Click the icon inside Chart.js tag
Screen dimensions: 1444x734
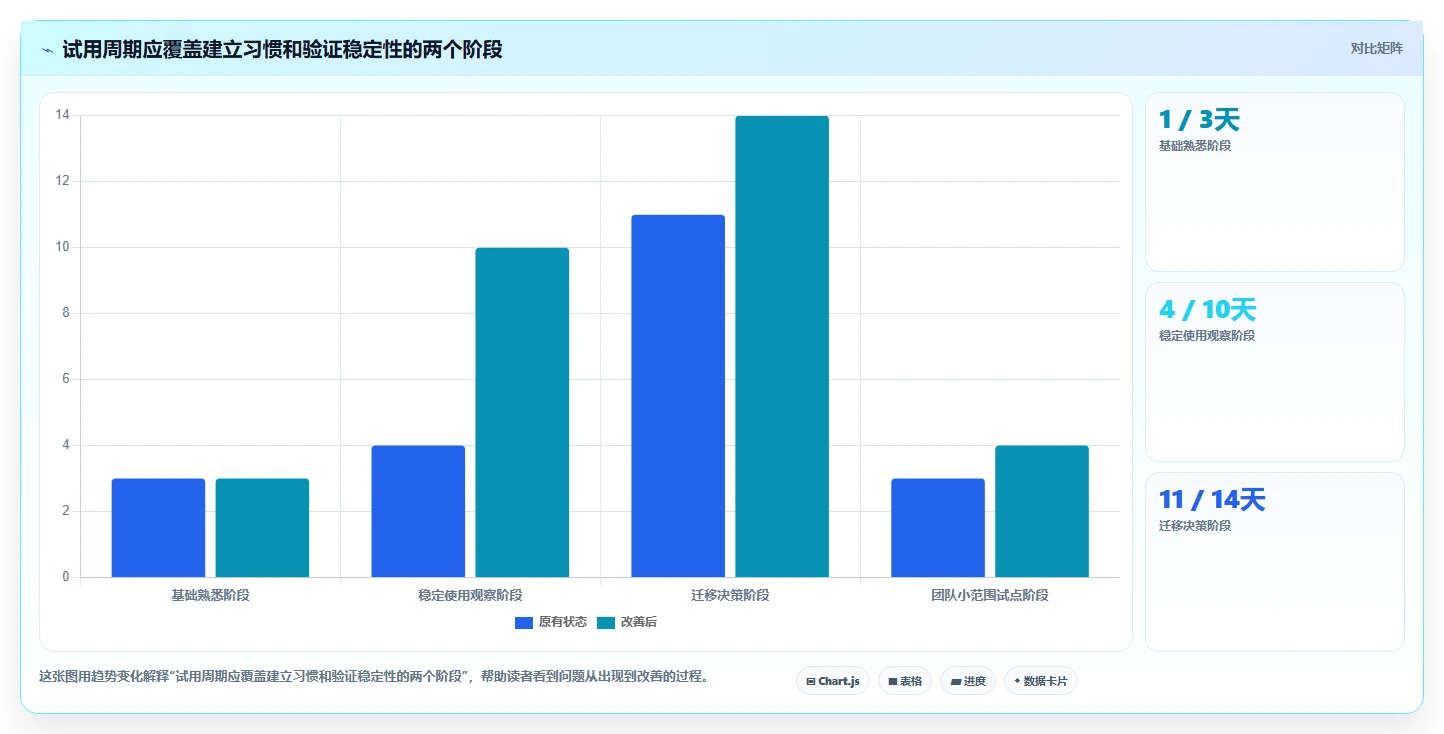[x=811, y=681]
